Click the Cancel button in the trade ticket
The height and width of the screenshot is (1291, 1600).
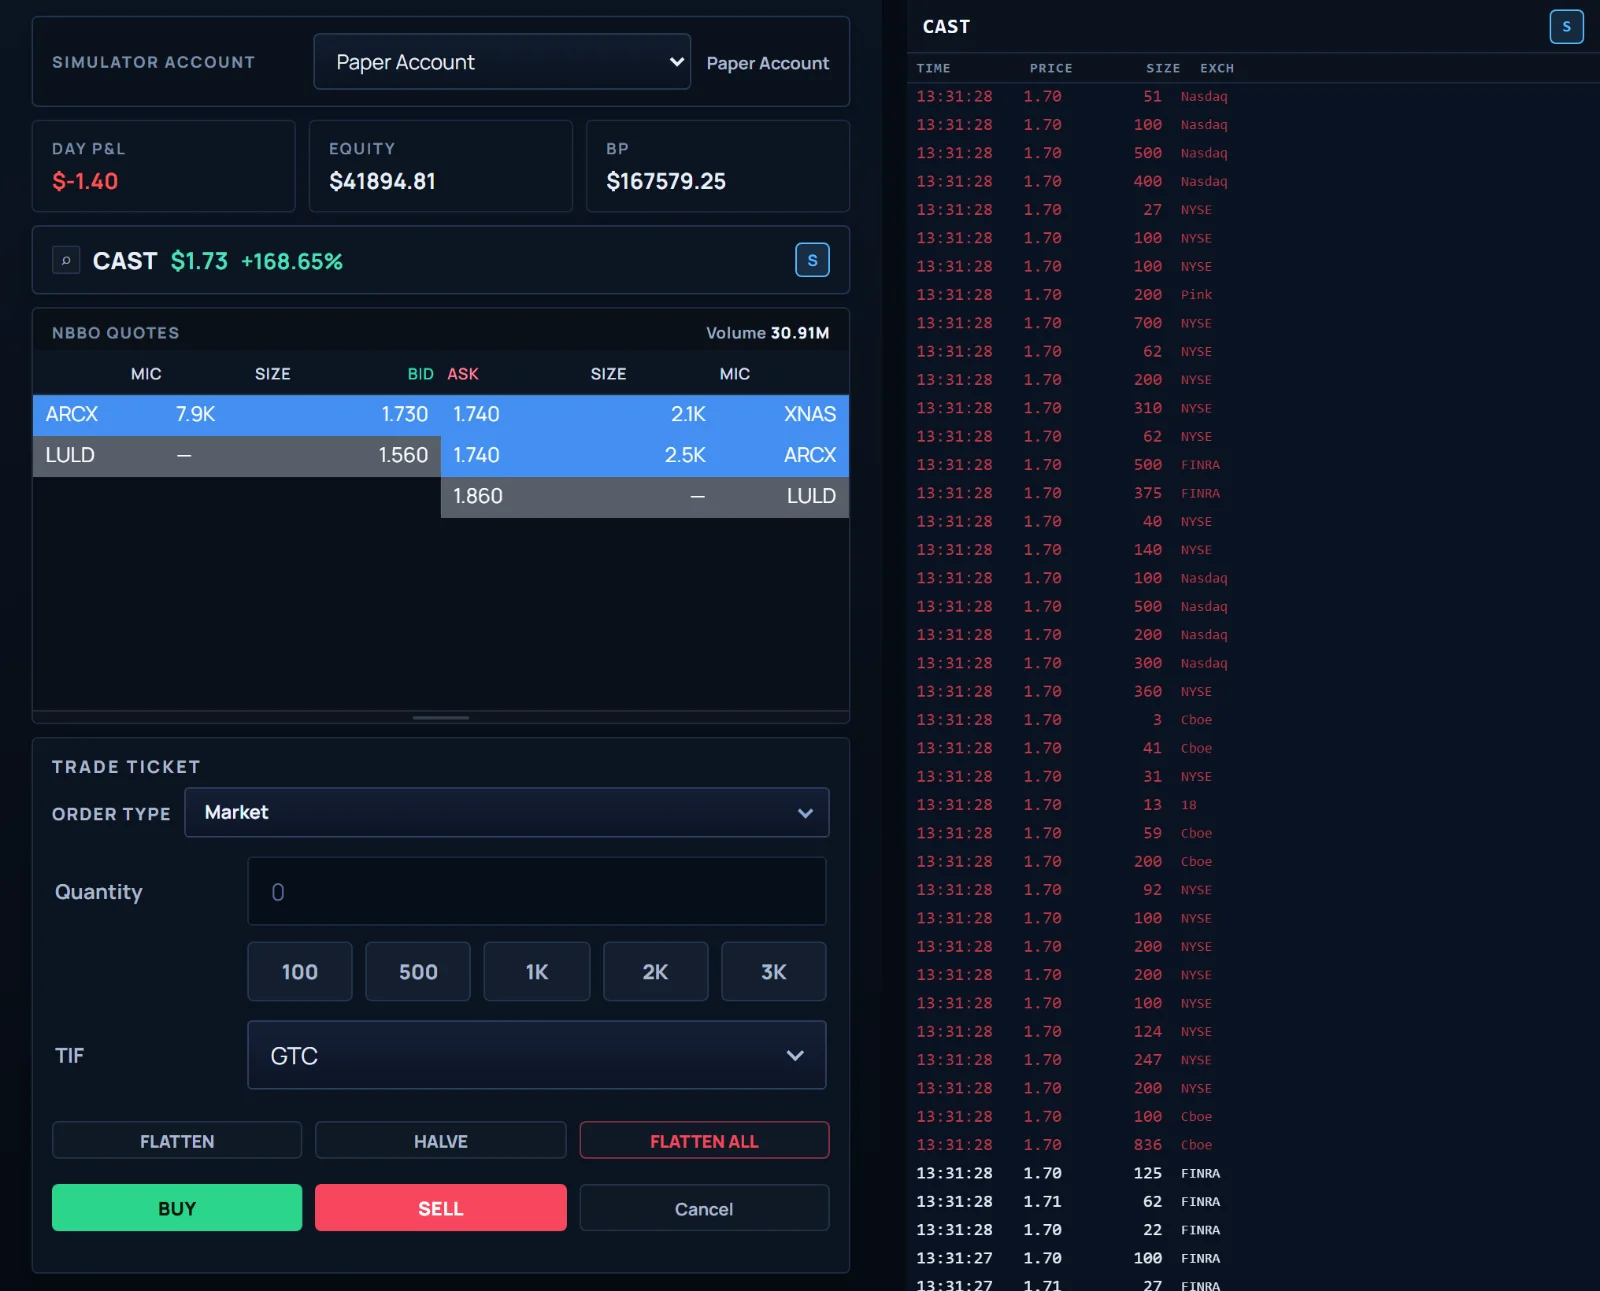click(x=704, y=1208)
